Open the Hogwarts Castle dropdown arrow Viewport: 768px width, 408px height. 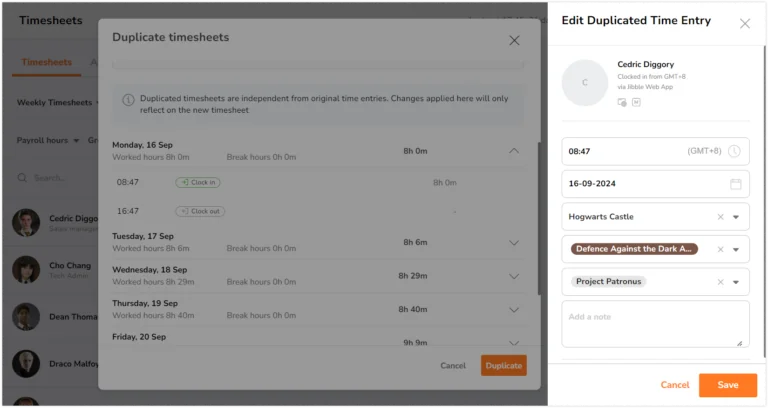(x=736, y=217)
